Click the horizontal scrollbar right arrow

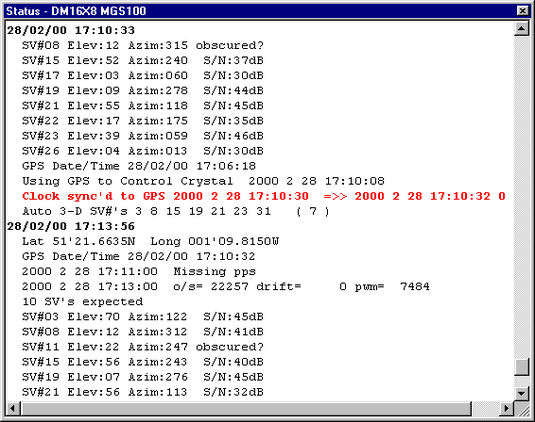pyautogui.click(x=506, y=408)
